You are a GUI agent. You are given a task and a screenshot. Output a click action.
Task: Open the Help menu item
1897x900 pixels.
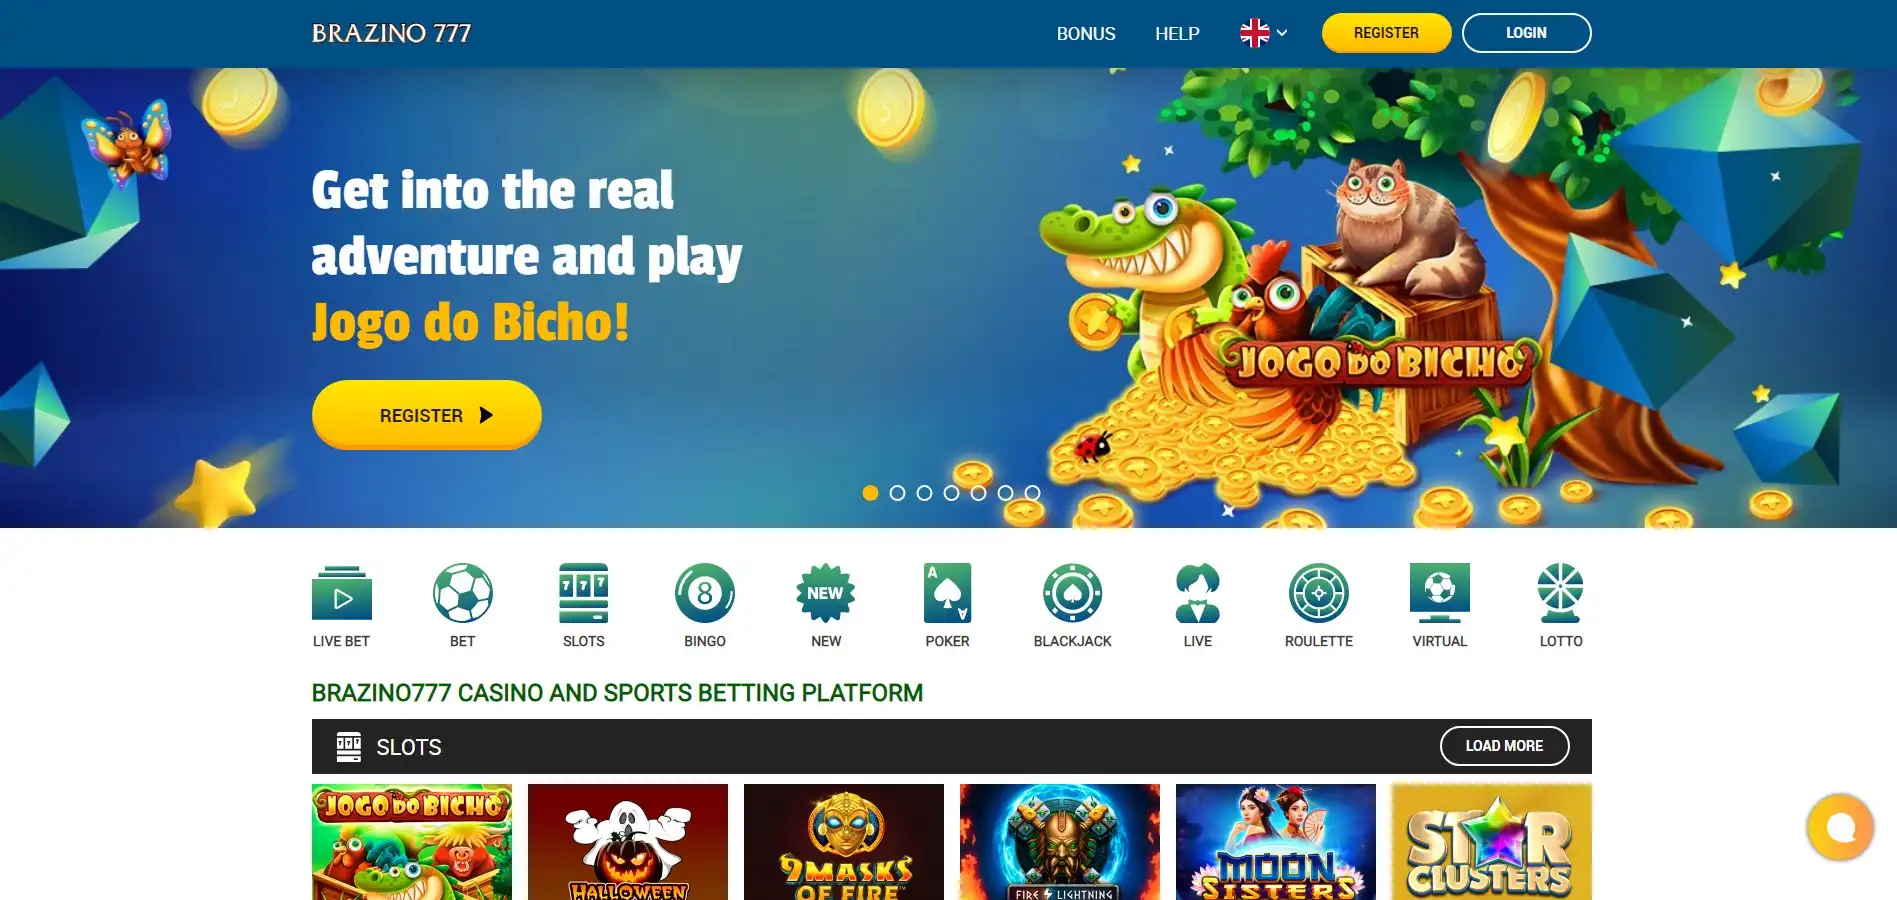[x=1177, y=33]
